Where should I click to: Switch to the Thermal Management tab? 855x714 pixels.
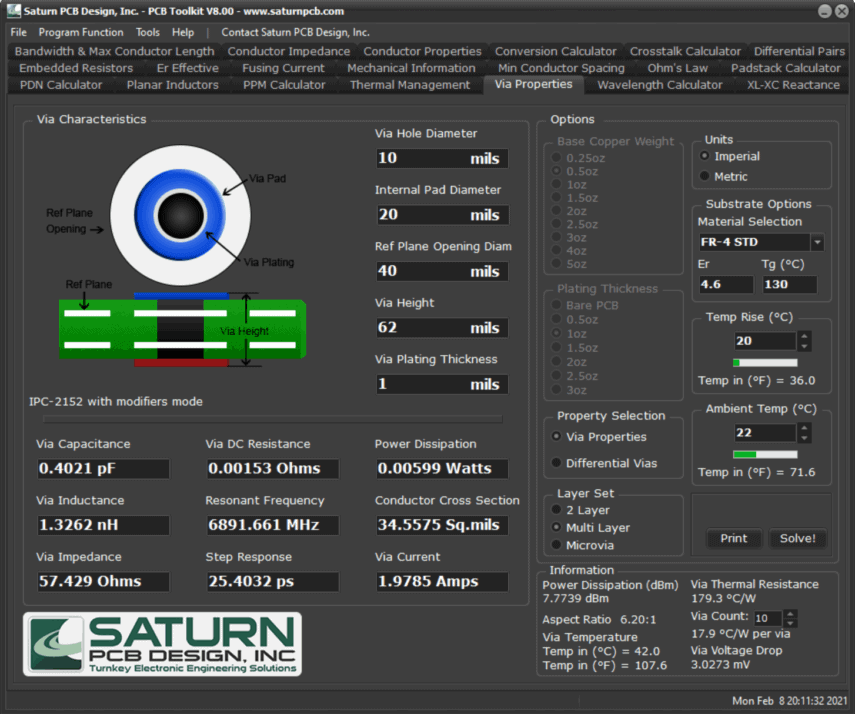pyautogui.click(x=409, y=85)
